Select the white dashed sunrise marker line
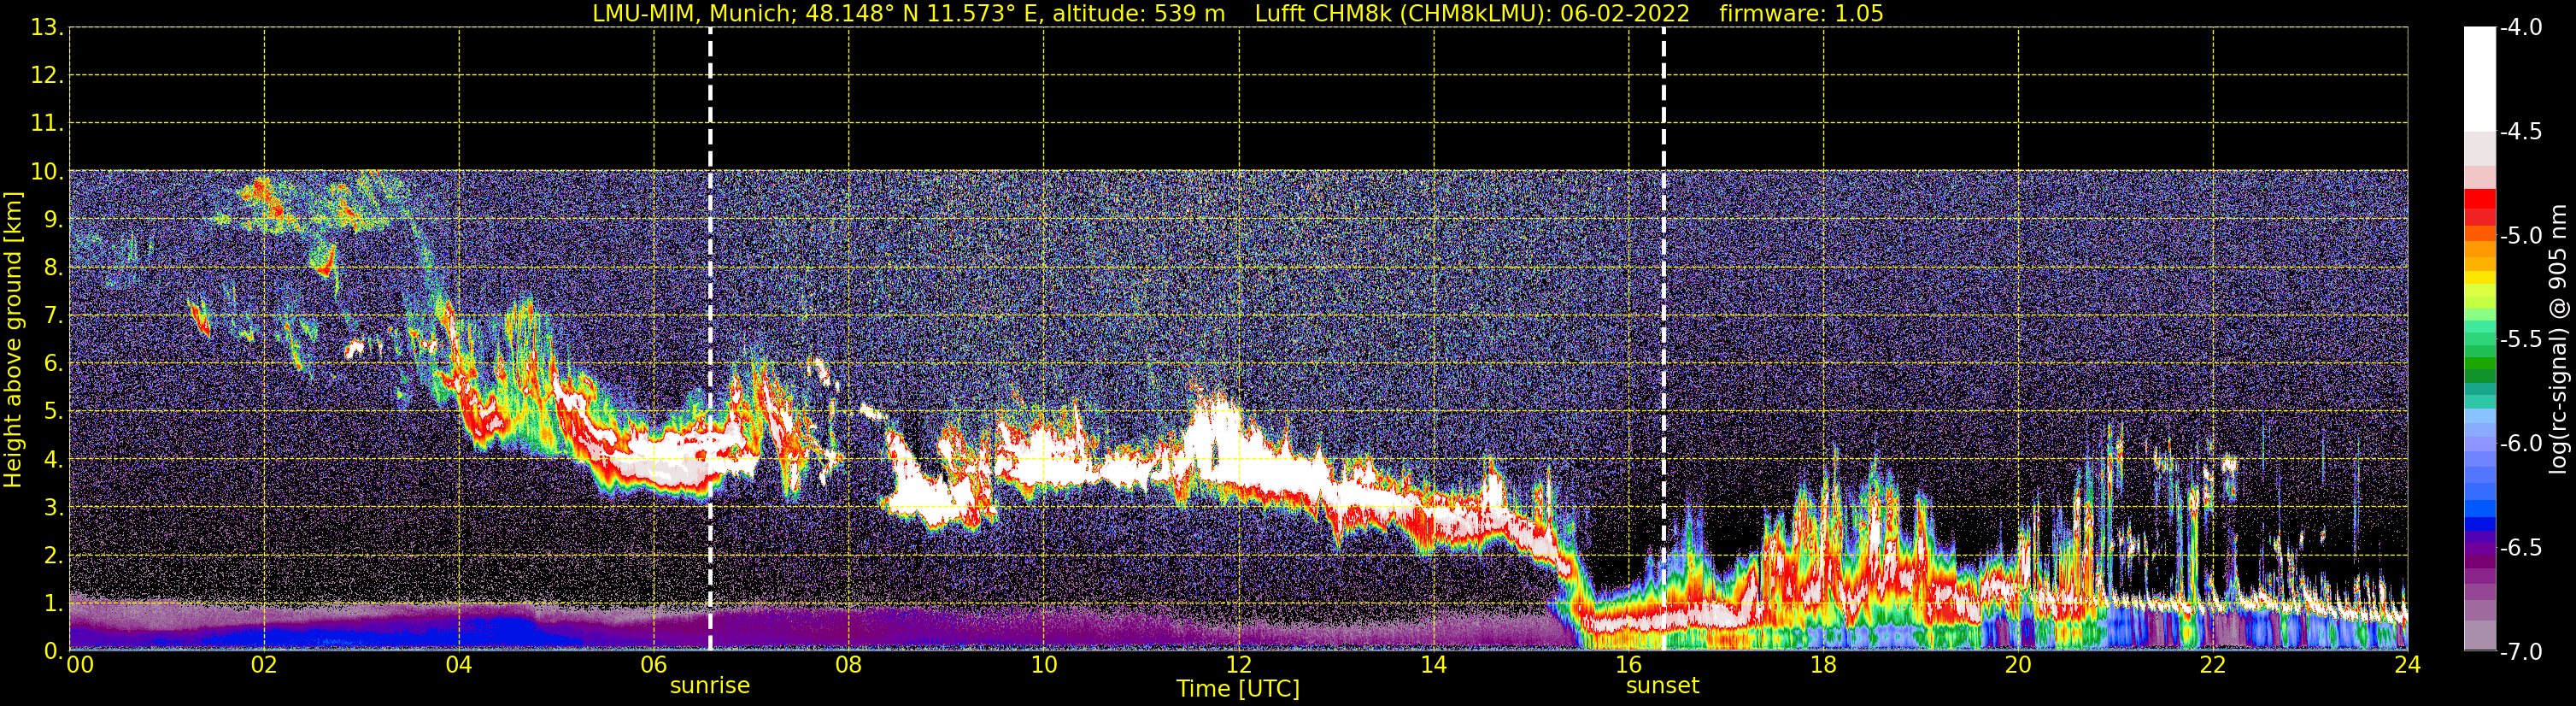This screenshot has height=706, width=2576. click(710, 339)
